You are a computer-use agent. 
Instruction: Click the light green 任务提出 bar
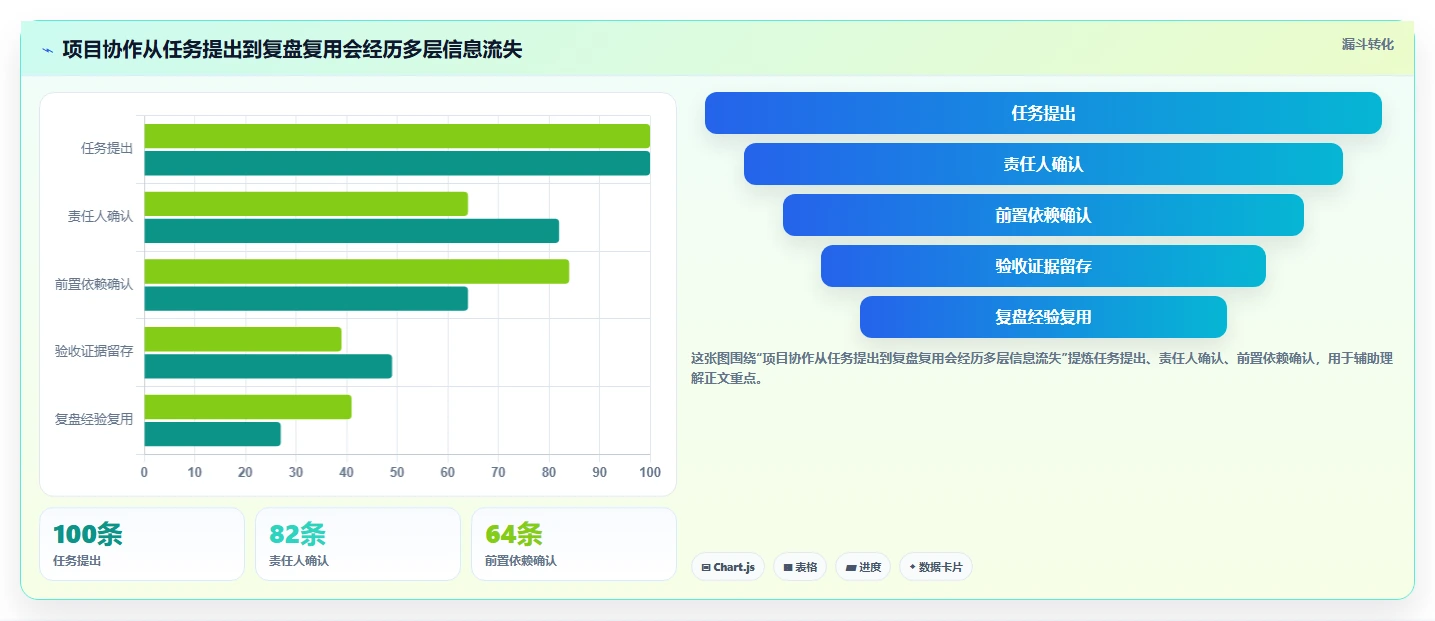[x=397, y=136]
